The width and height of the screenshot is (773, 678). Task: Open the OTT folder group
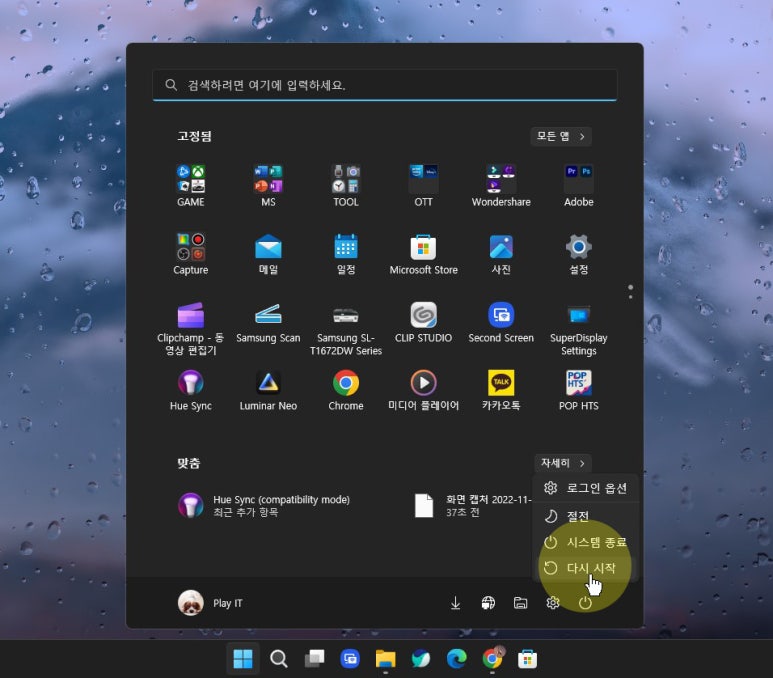[423, 186]
